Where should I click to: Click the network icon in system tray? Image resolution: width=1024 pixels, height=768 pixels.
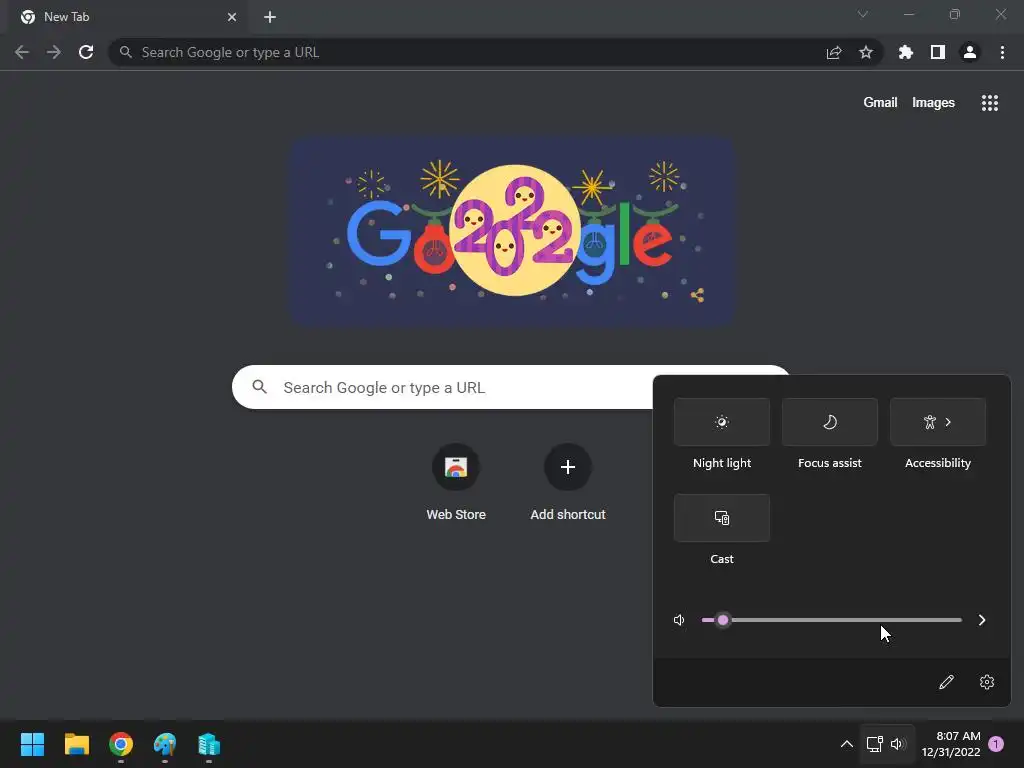(x=874, y=744)
